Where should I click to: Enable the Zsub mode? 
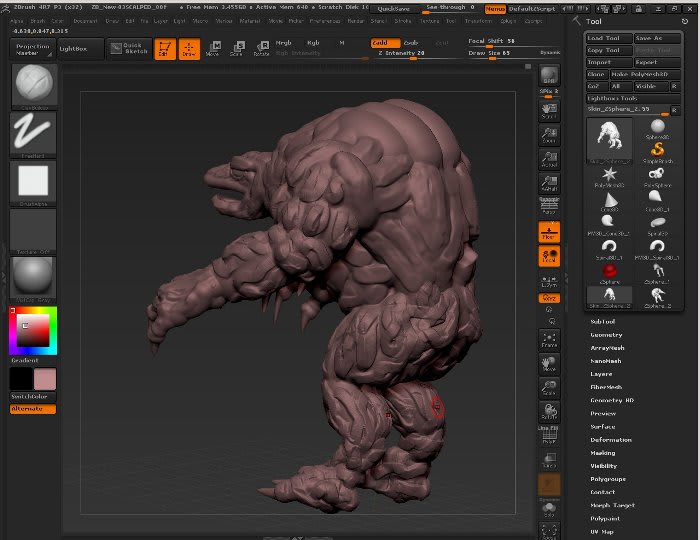coord(411,43)
